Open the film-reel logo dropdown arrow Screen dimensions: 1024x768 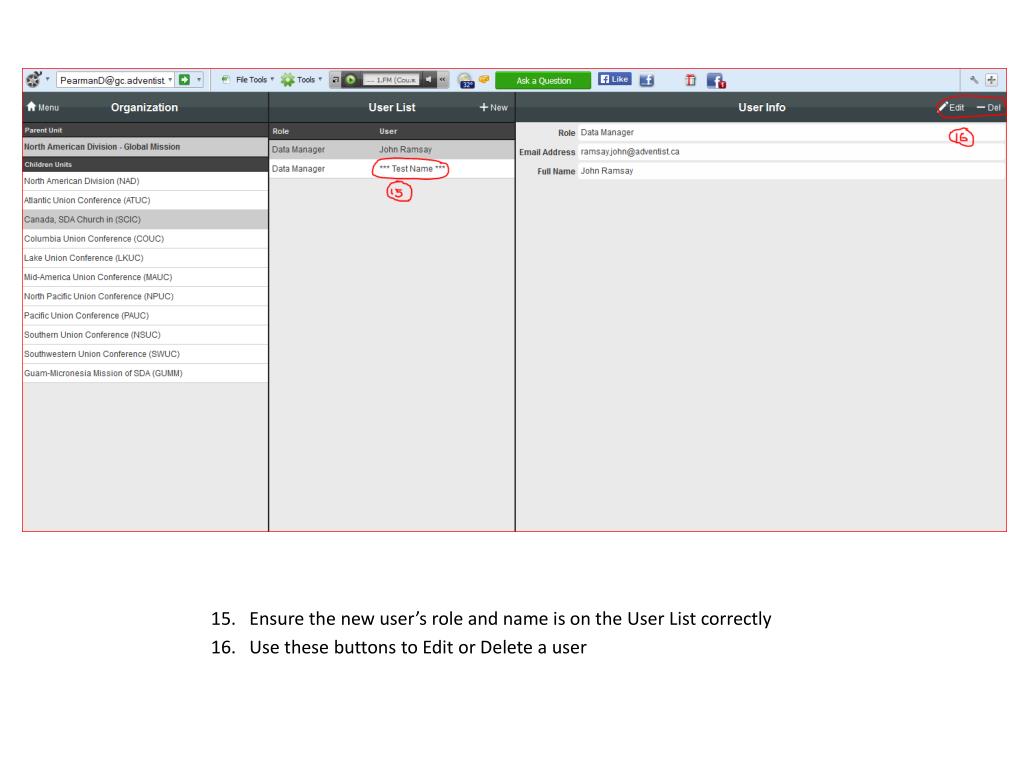(48, 80)
